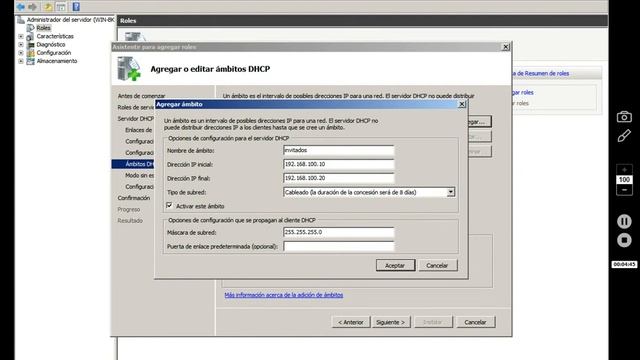
Task: Click the Dirección IP final field
Action: pos(339,178)
